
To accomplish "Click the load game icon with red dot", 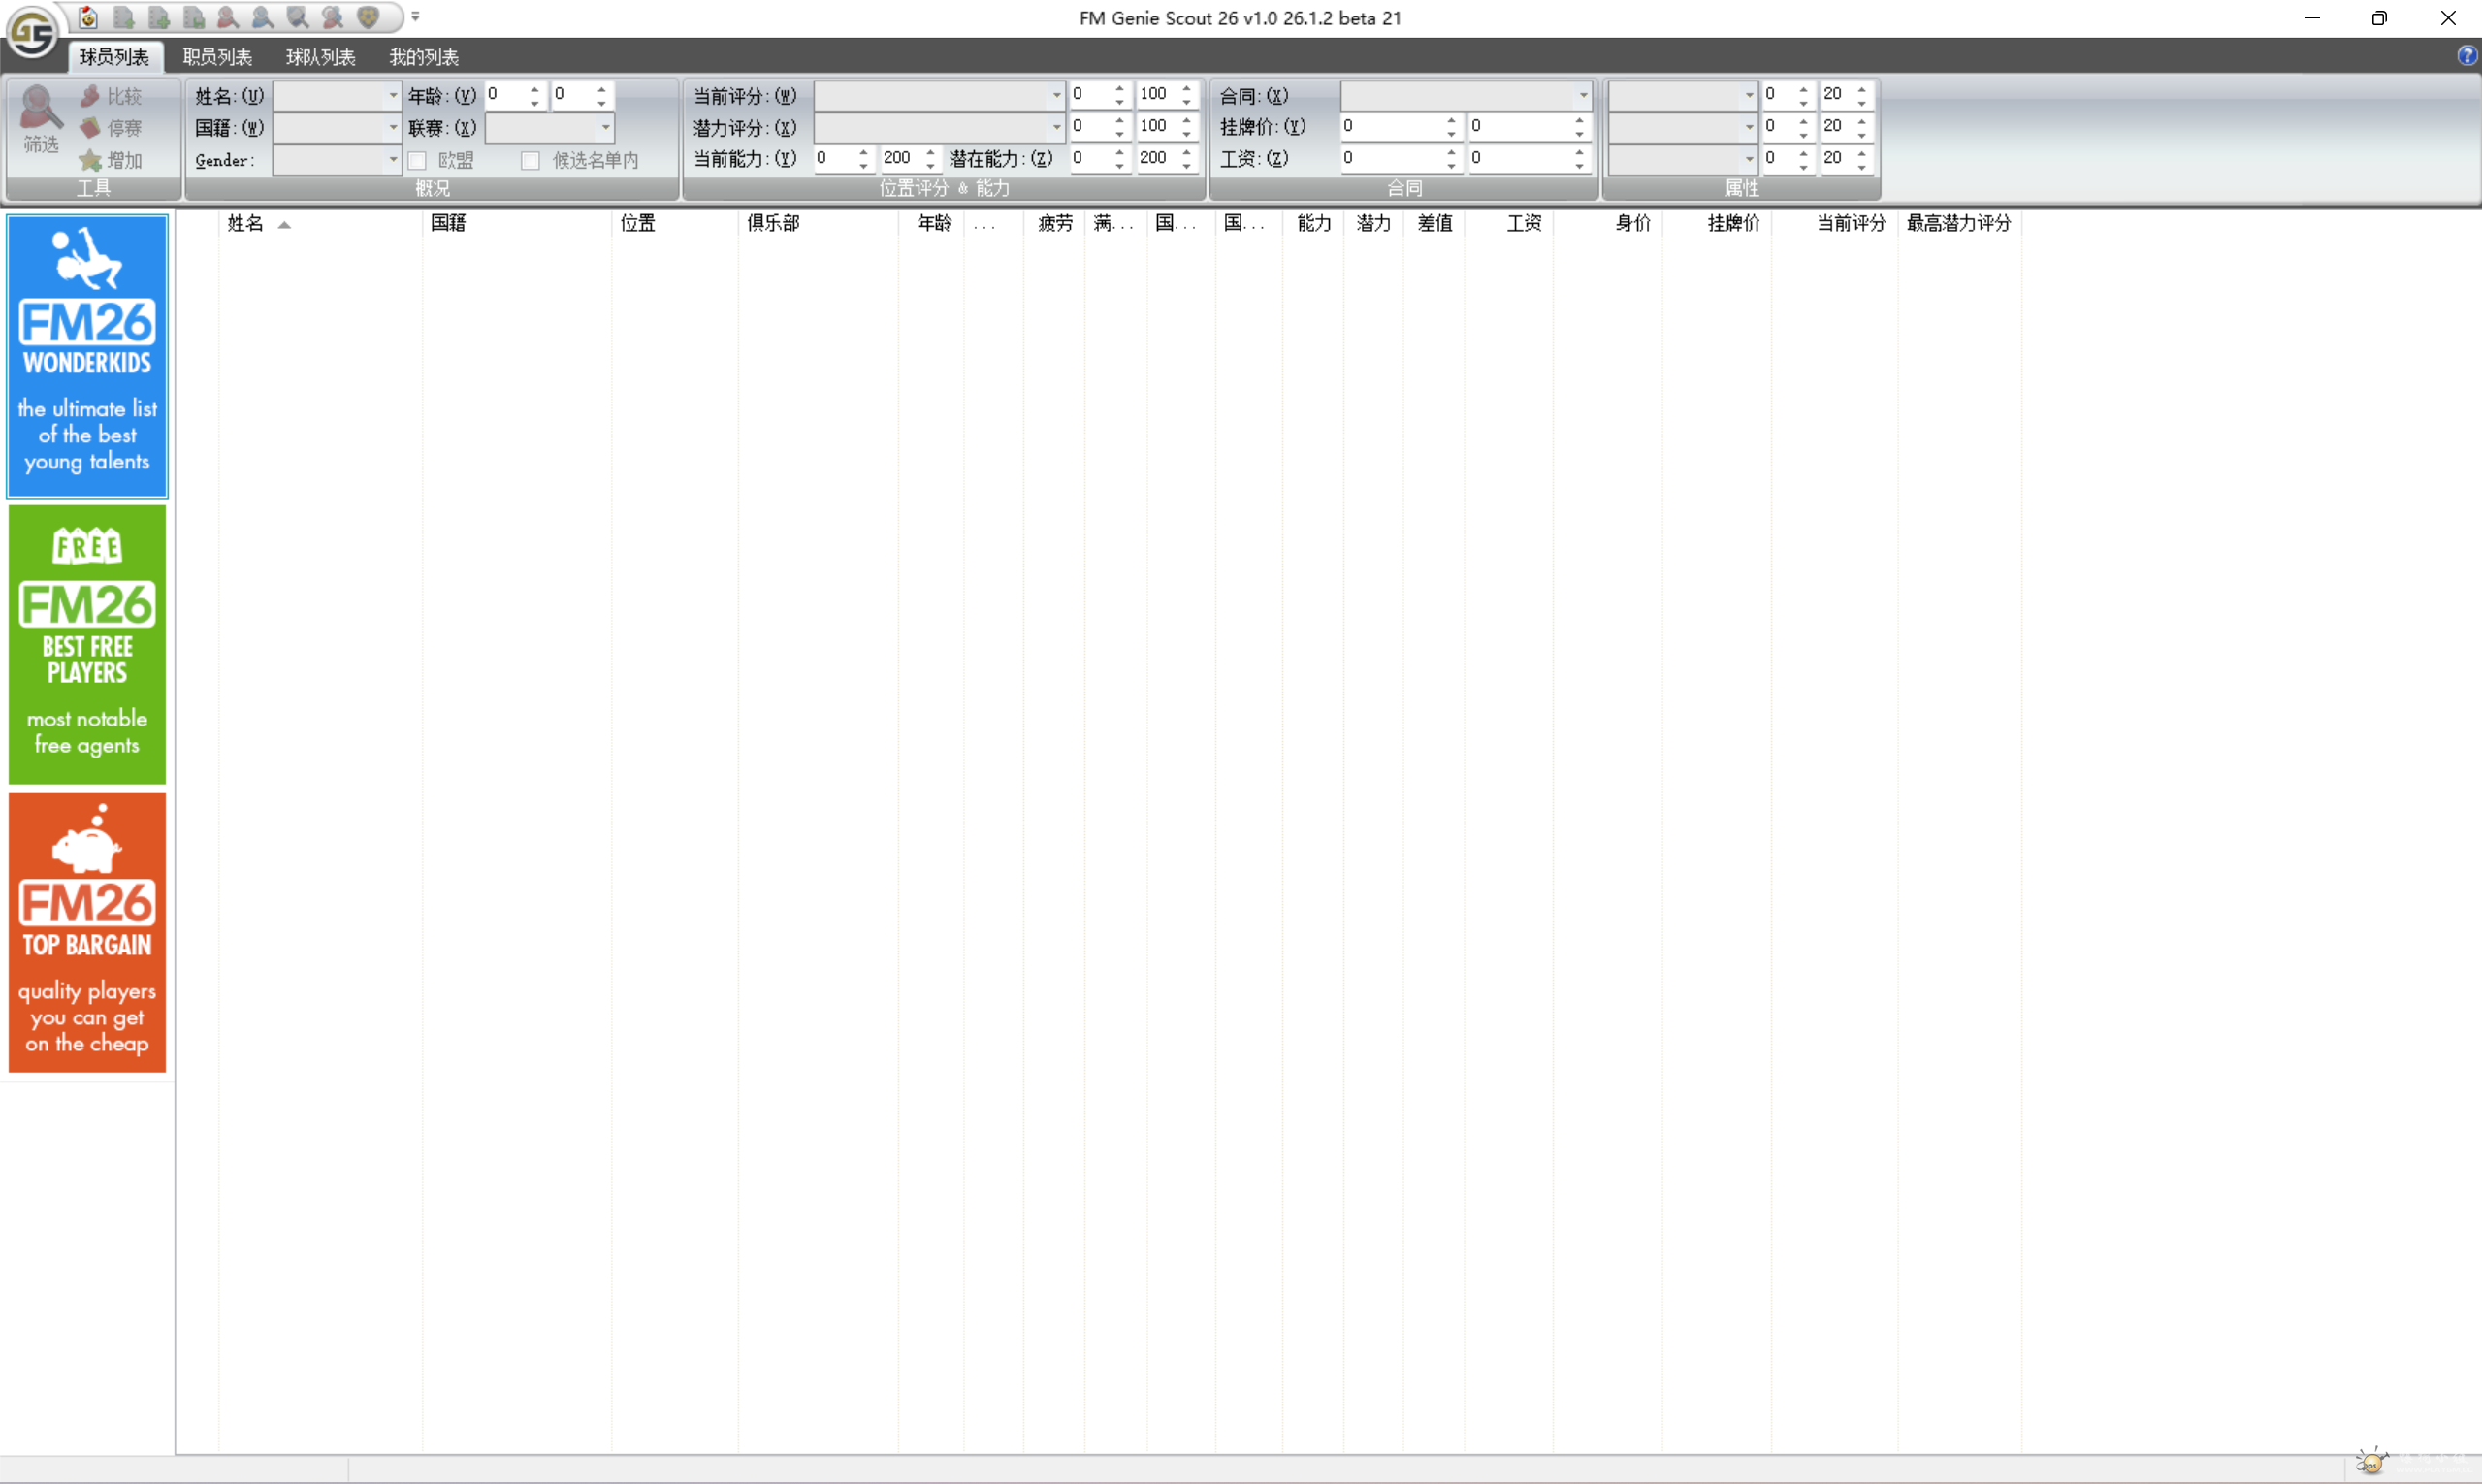I will [88, 17].
